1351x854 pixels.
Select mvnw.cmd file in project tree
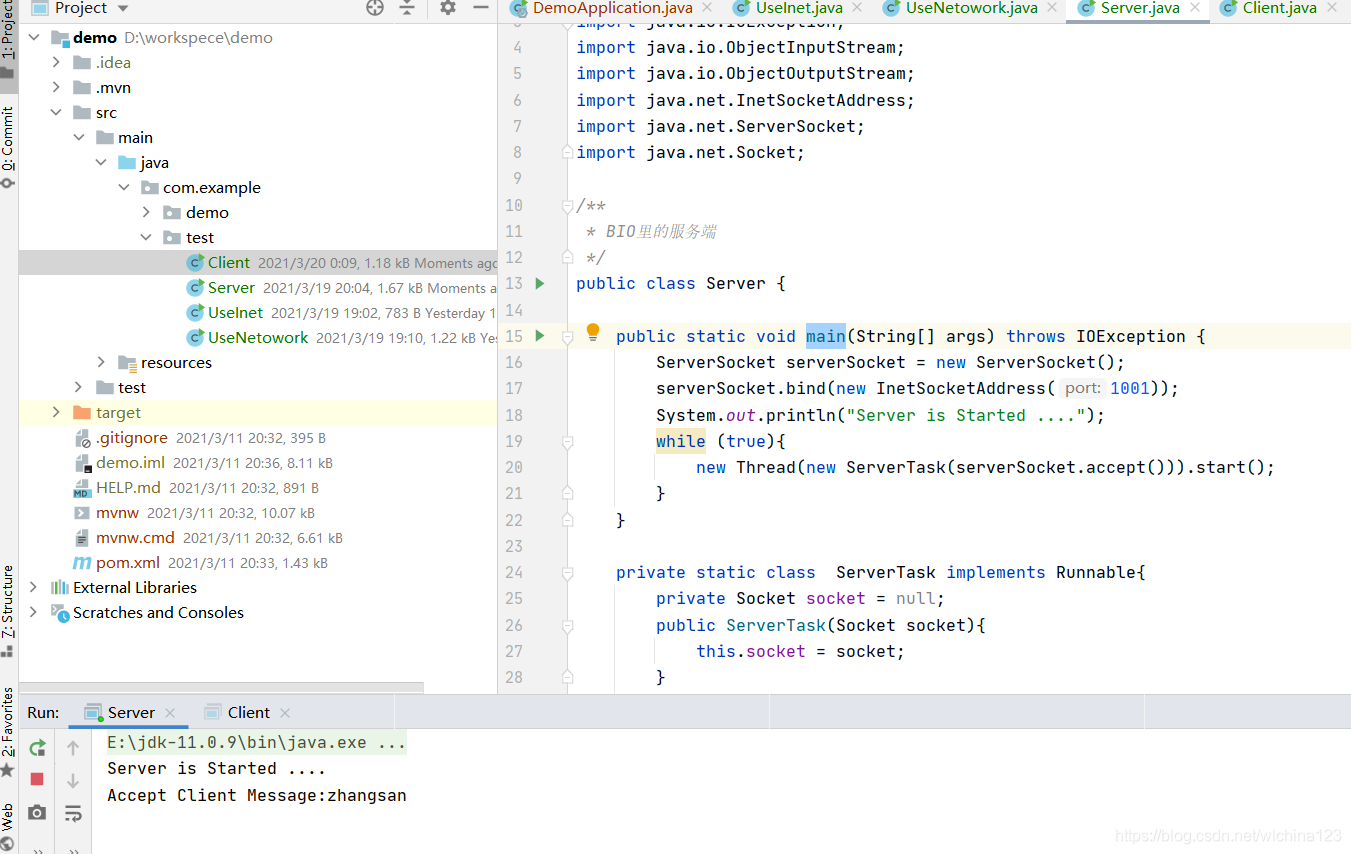[135, 537]
